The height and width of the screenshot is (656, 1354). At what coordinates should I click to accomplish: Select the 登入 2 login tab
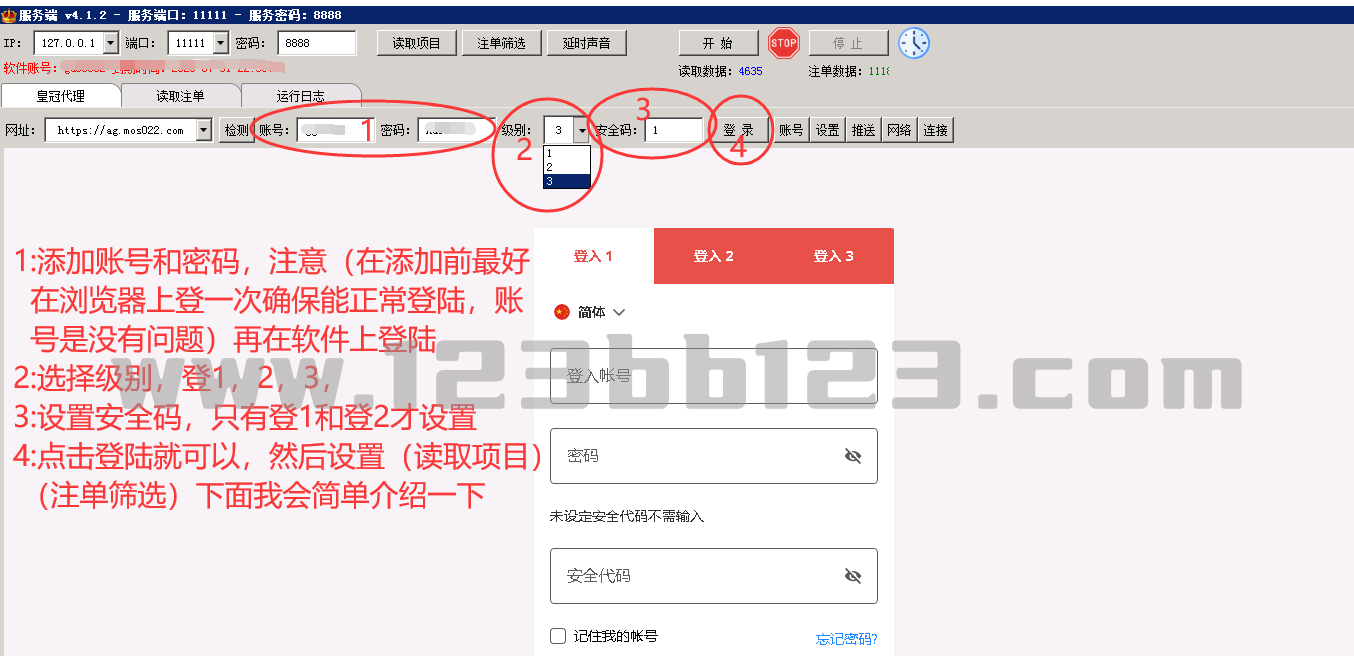point(713,256)
